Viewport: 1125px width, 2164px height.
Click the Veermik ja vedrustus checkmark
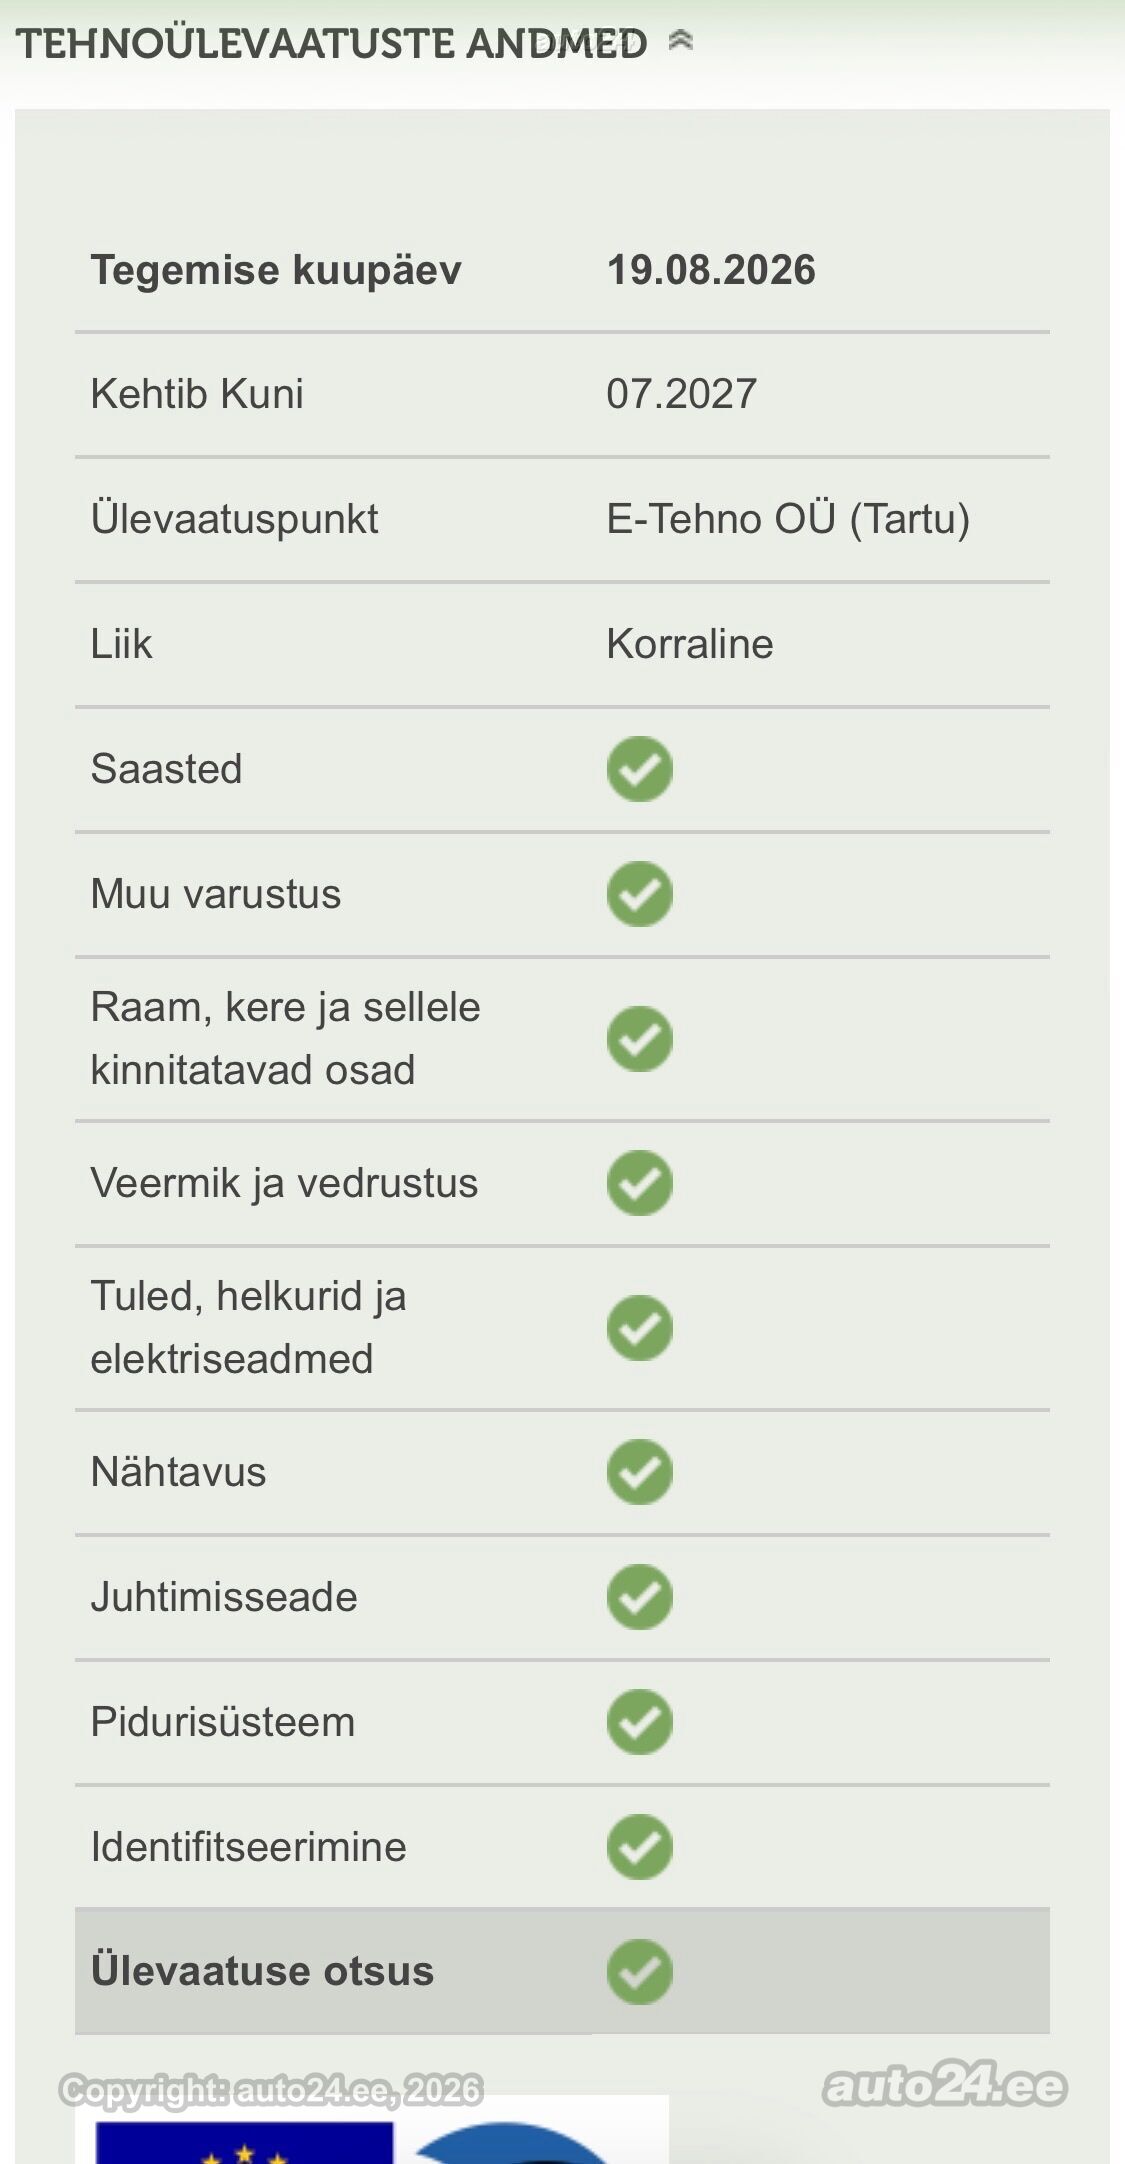tap(640, 1183)
